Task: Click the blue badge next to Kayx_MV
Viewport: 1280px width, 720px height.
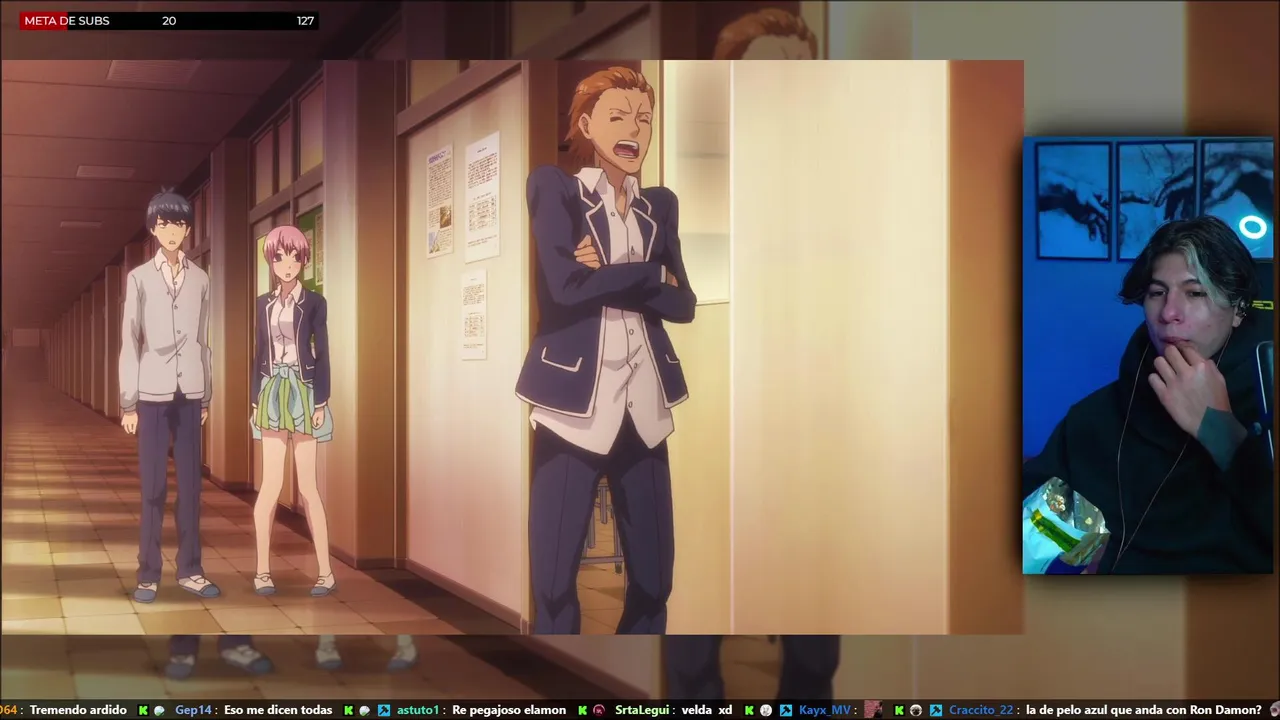Action: tap(786, 710)
